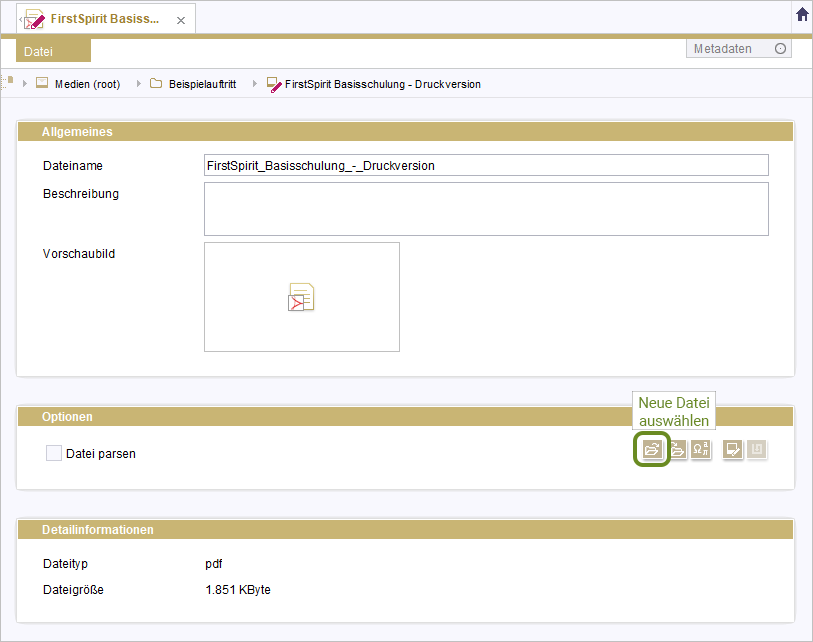Click into the Dateiname input field

point(486,165)
